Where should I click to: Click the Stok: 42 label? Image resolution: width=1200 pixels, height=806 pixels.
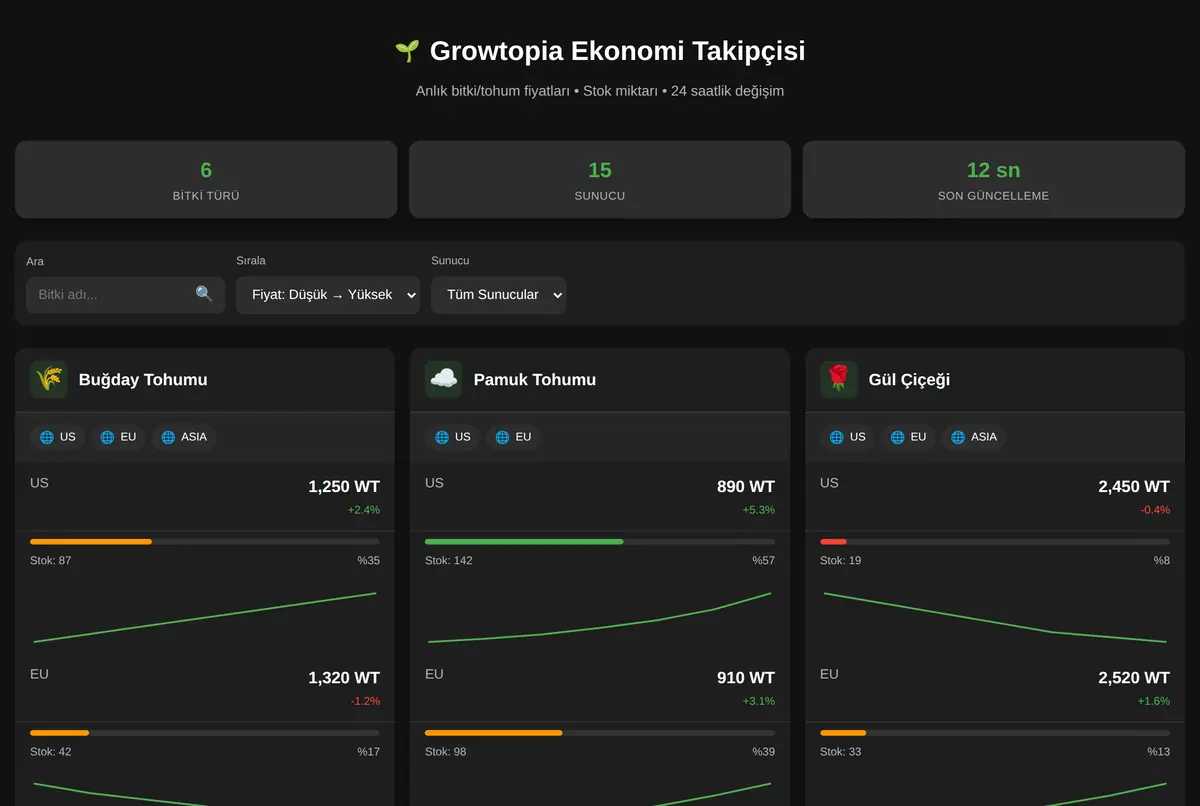coord(51,751)
